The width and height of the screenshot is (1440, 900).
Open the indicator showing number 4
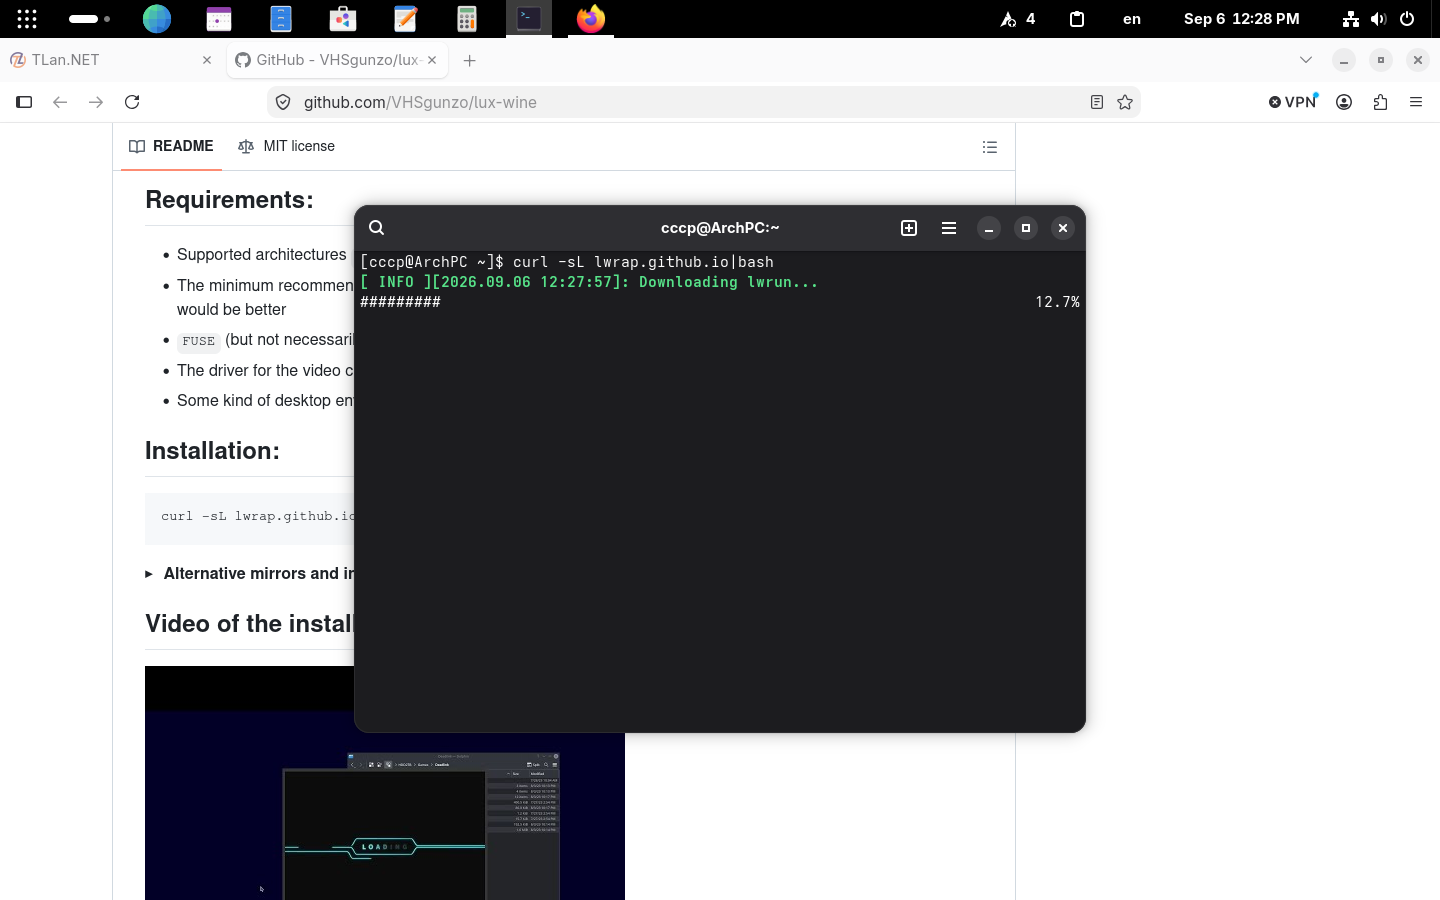[x=1018, y=19]
